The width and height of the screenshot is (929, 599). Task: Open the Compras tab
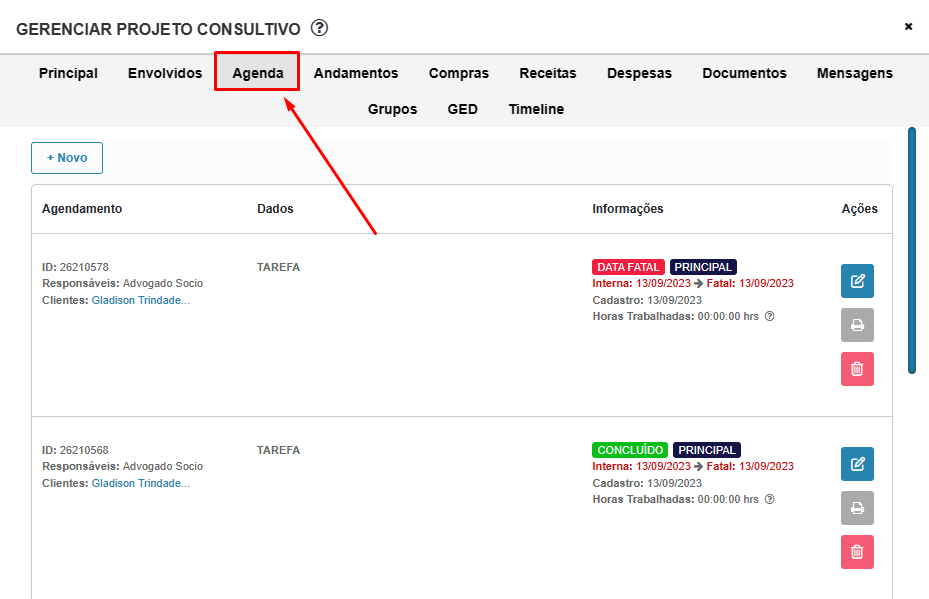click(459, 73)
